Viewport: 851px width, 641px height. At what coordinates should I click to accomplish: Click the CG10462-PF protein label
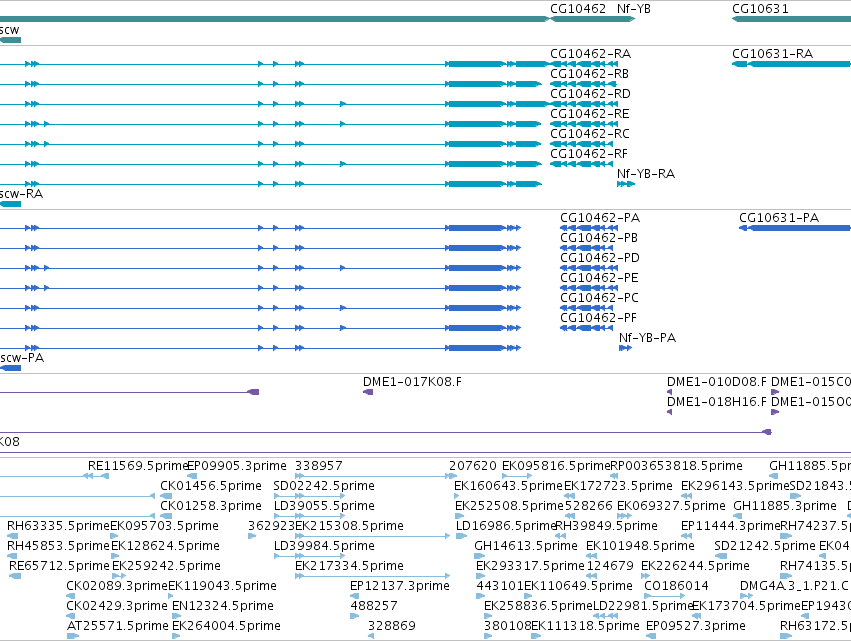pos(598,318)
